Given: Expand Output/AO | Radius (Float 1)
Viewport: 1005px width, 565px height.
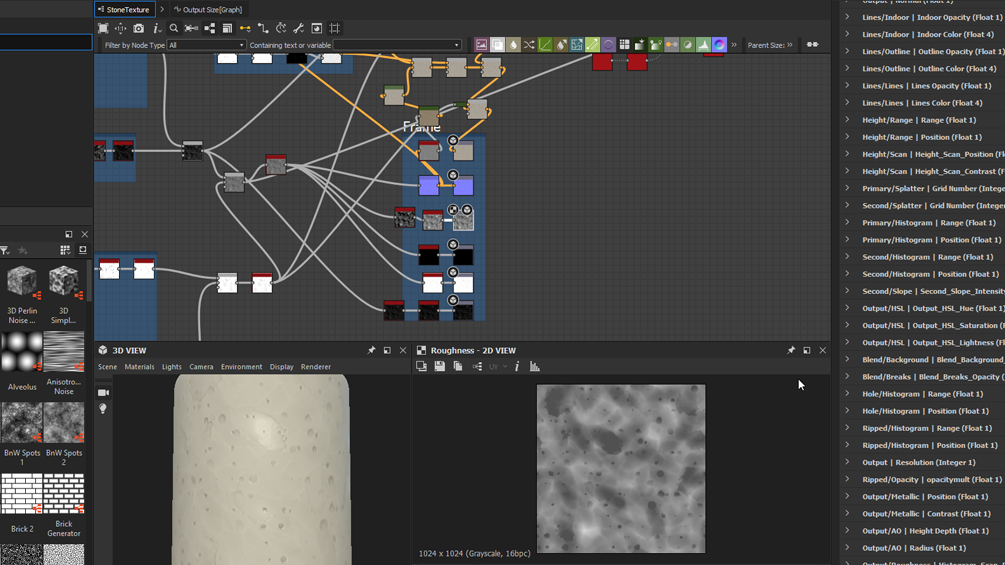Looking at the screenshot, I should [x=847, y=548].
